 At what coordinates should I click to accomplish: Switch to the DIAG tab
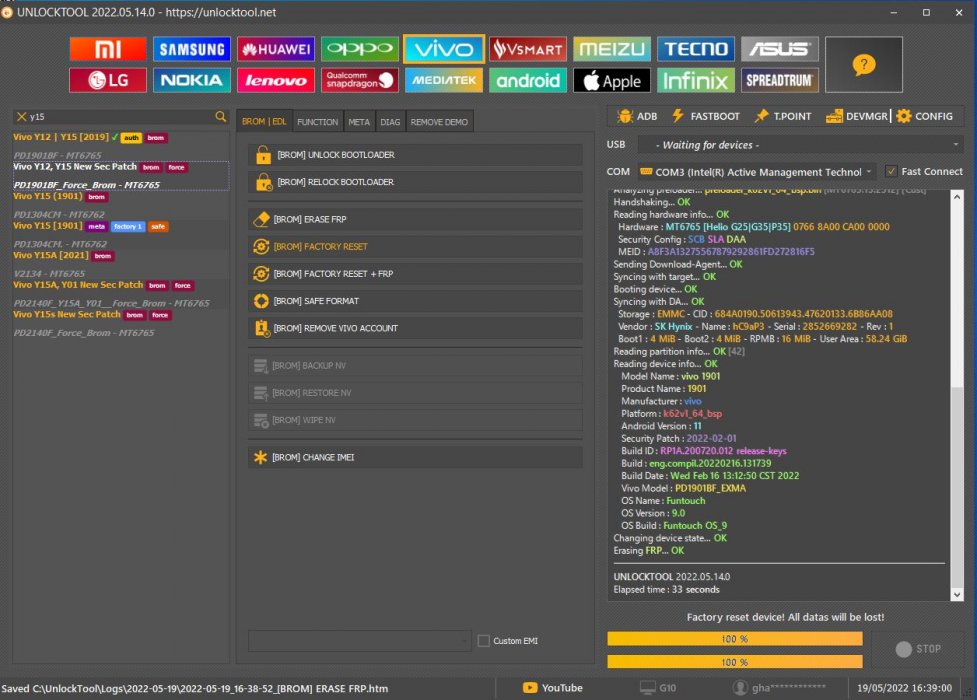[x=390, y=122]
